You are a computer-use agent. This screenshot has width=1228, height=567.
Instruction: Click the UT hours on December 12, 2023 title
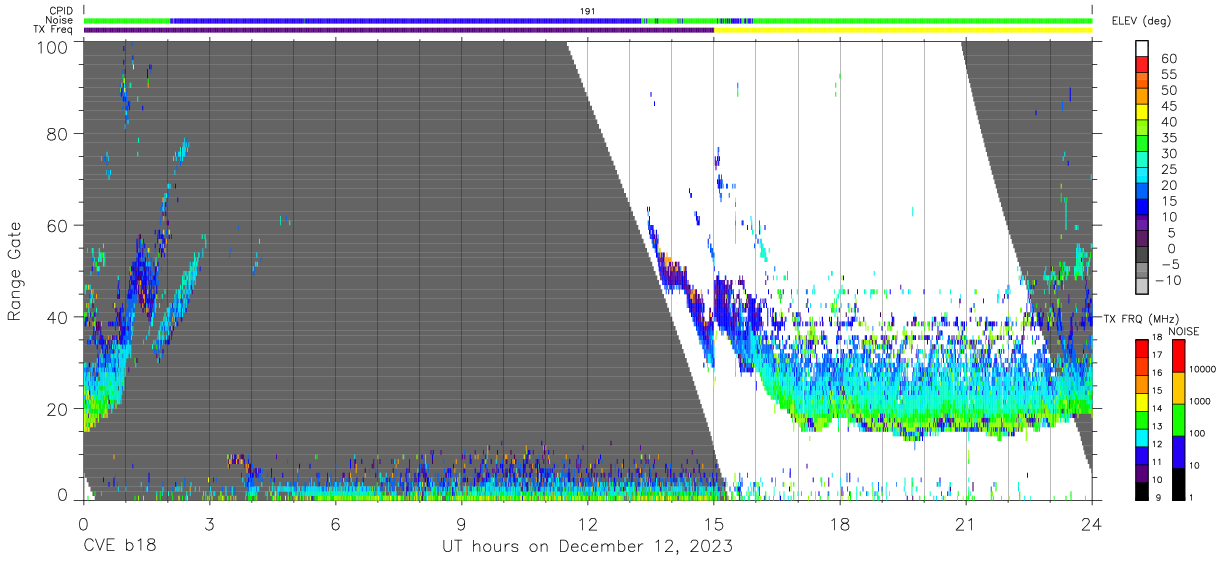click(x=588, y=547)
